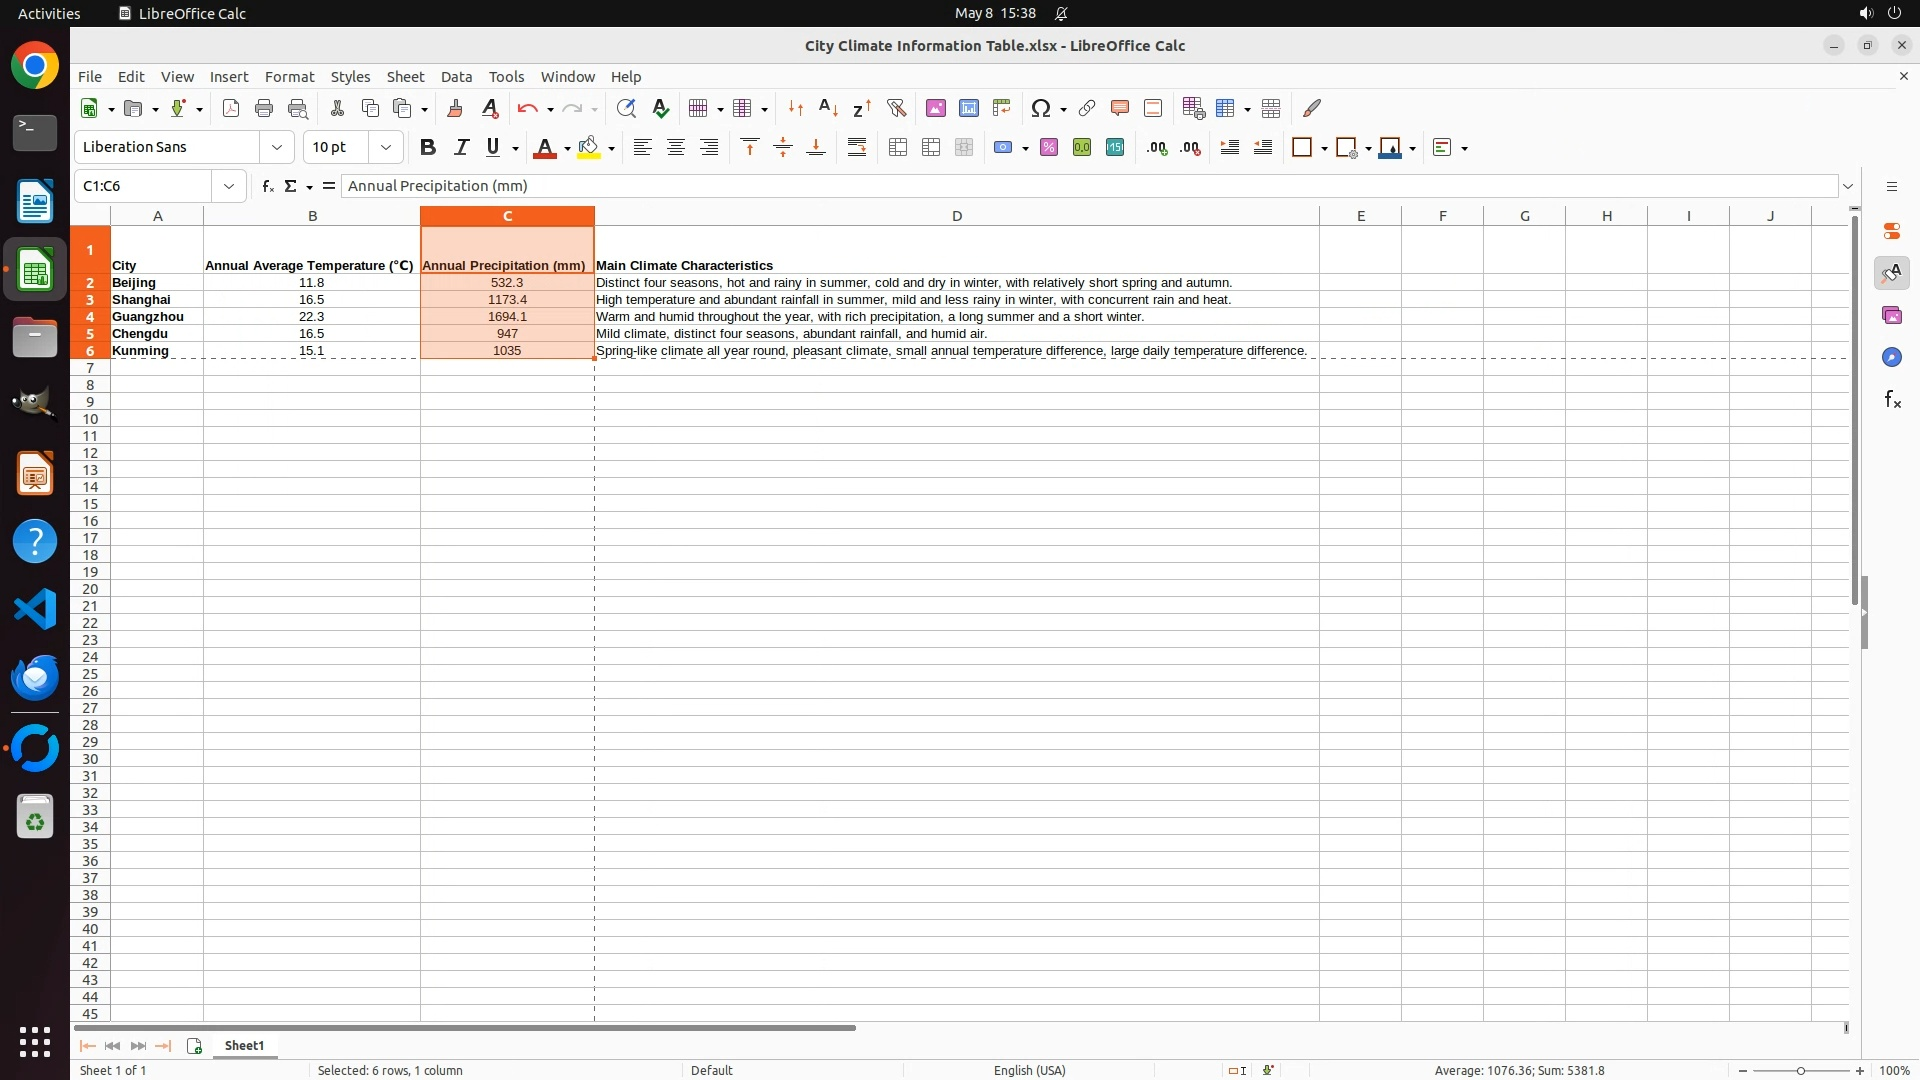
Task: Toggle italic formatting
Action: pyautogui.click(x=461, y=148)
